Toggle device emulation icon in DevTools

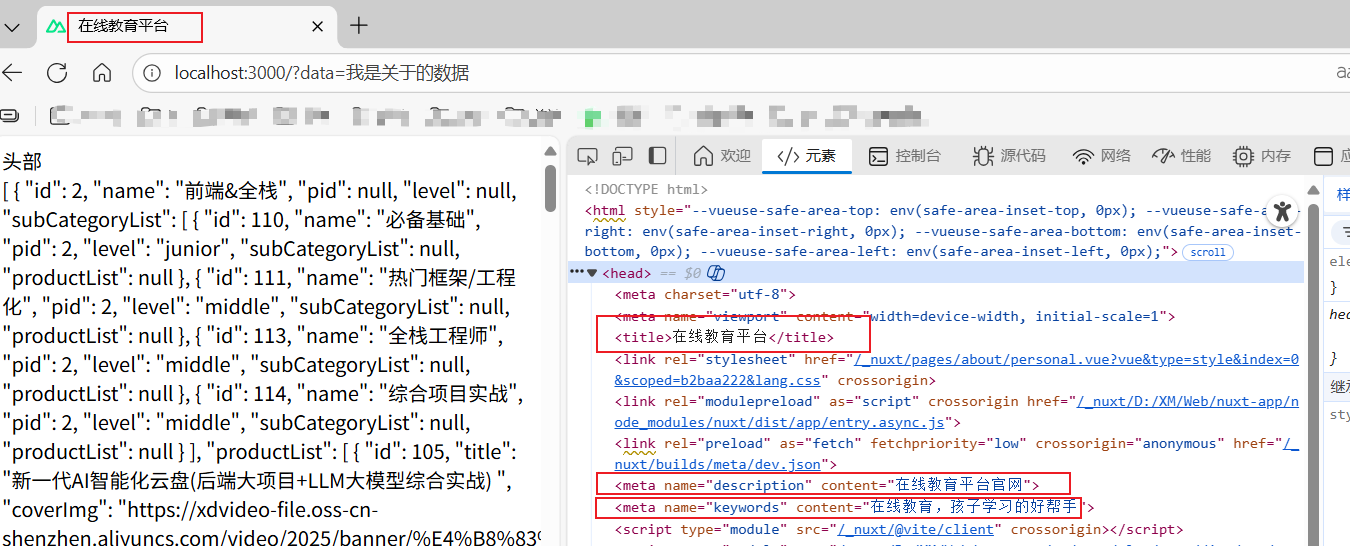click(622, 156)
